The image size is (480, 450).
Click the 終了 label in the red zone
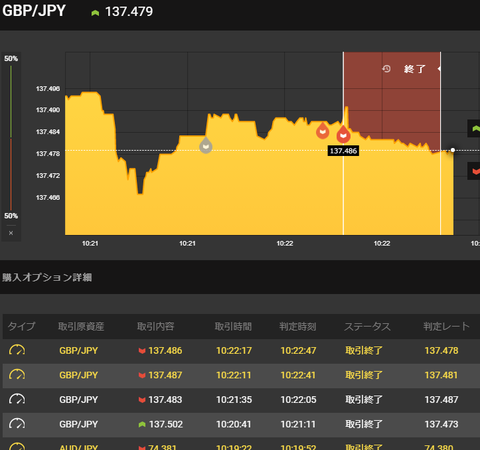414,69
